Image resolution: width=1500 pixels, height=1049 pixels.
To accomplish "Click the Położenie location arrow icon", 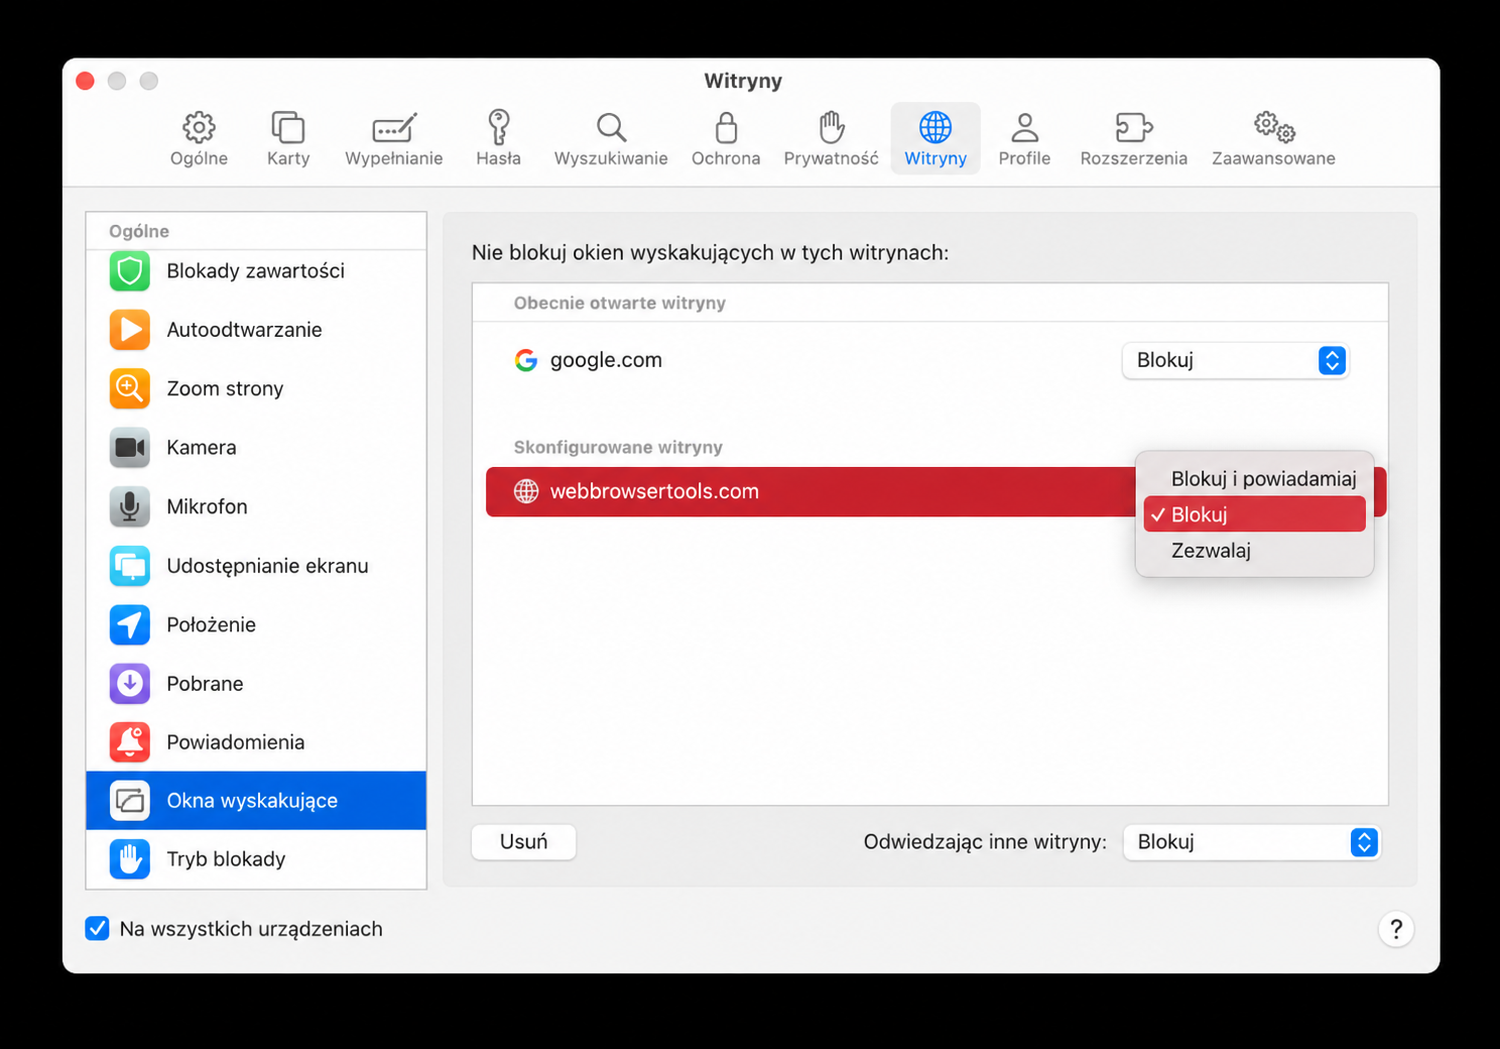I will pos(130,625).
